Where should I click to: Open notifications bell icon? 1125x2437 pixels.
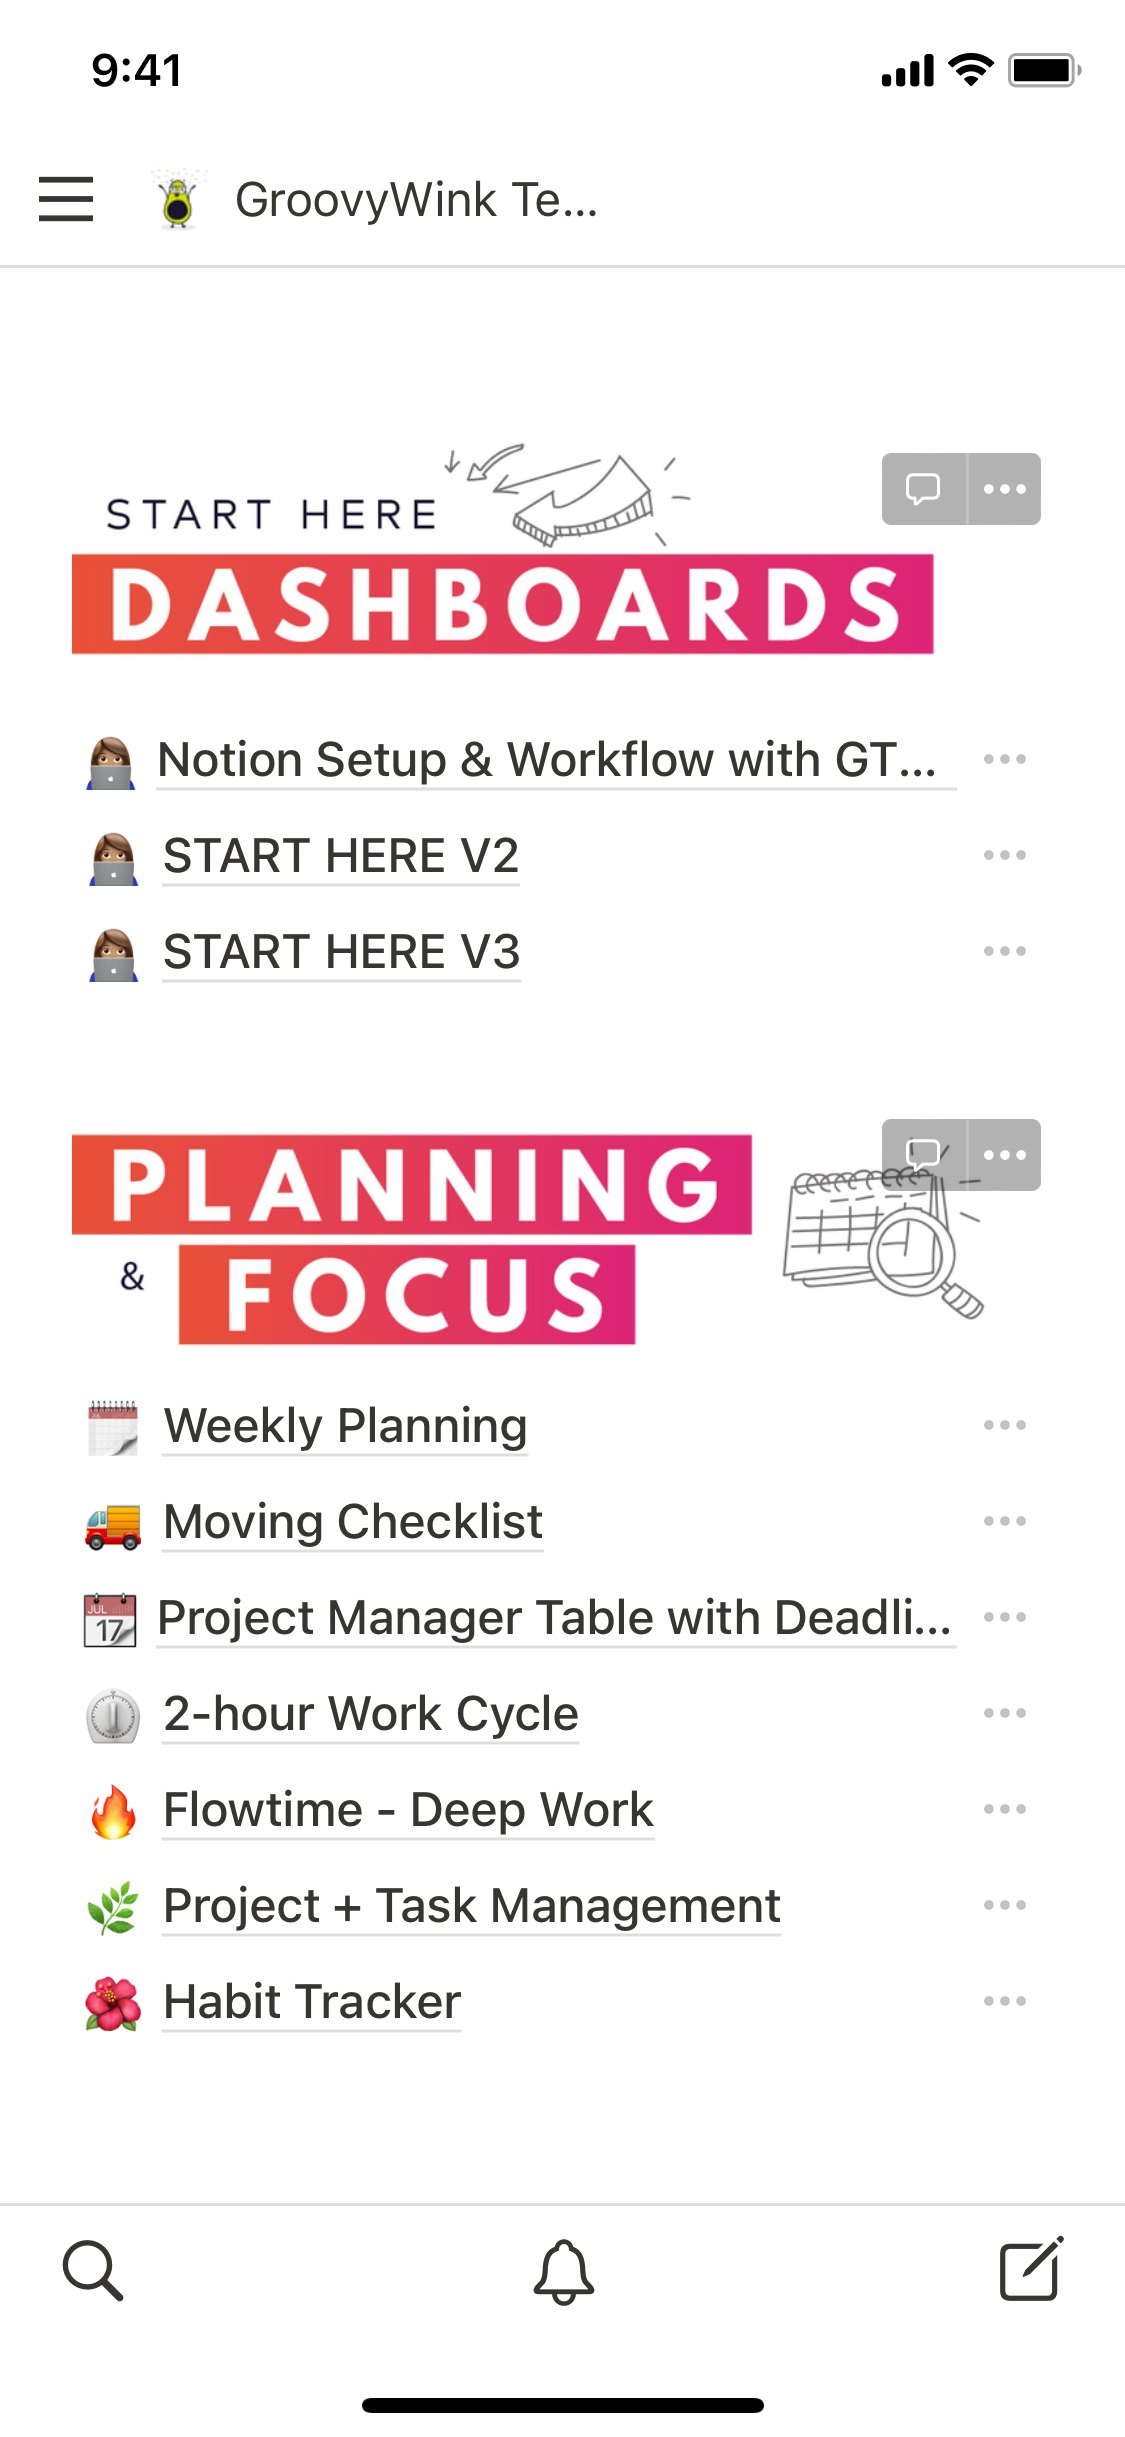pyautogui.click(x=563, y=2271)
